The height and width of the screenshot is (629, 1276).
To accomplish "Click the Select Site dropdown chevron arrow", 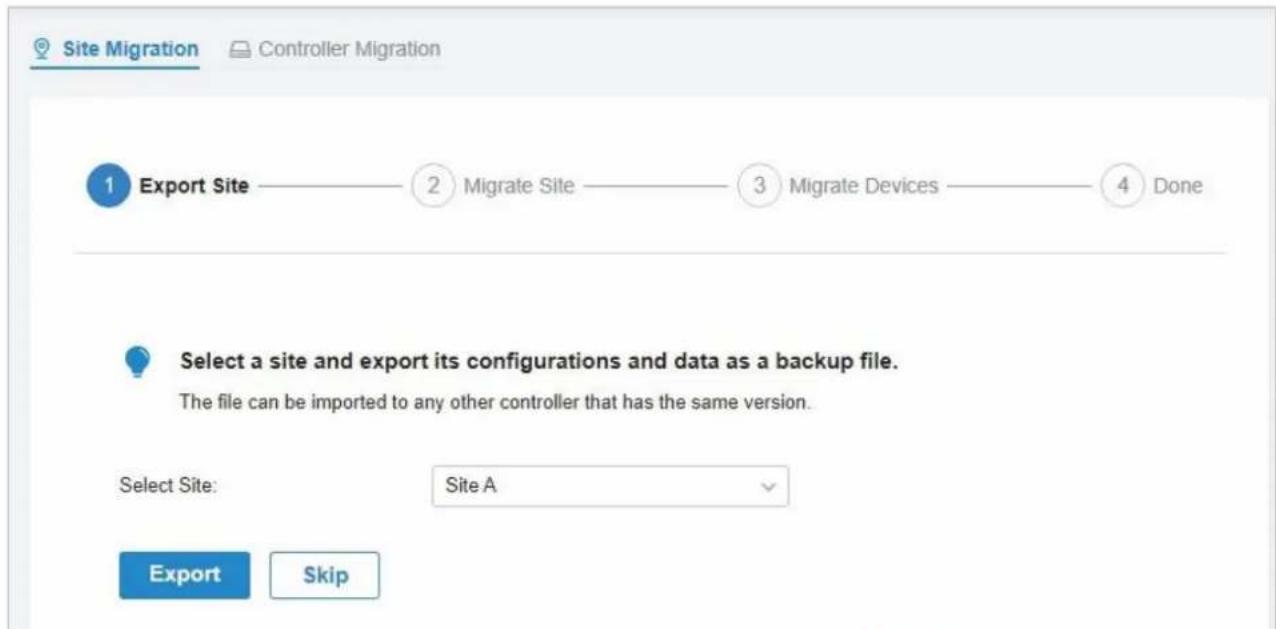I will point(768,487).
